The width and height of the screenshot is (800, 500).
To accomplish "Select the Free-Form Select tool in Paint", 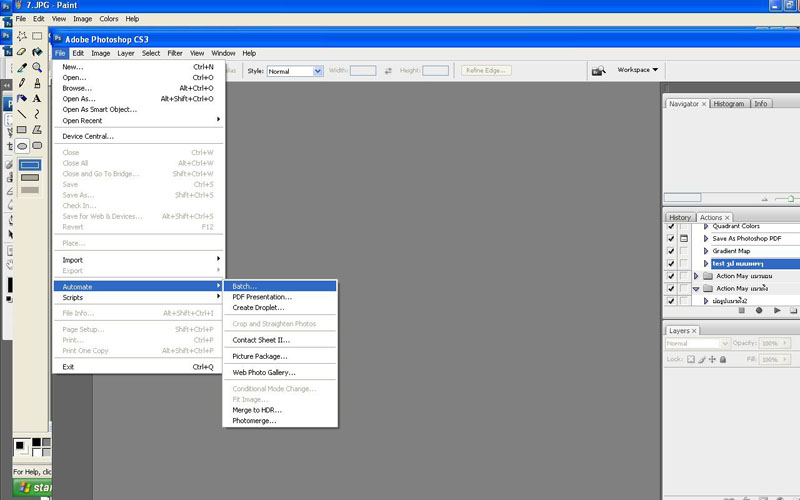I will click(21, 36).
